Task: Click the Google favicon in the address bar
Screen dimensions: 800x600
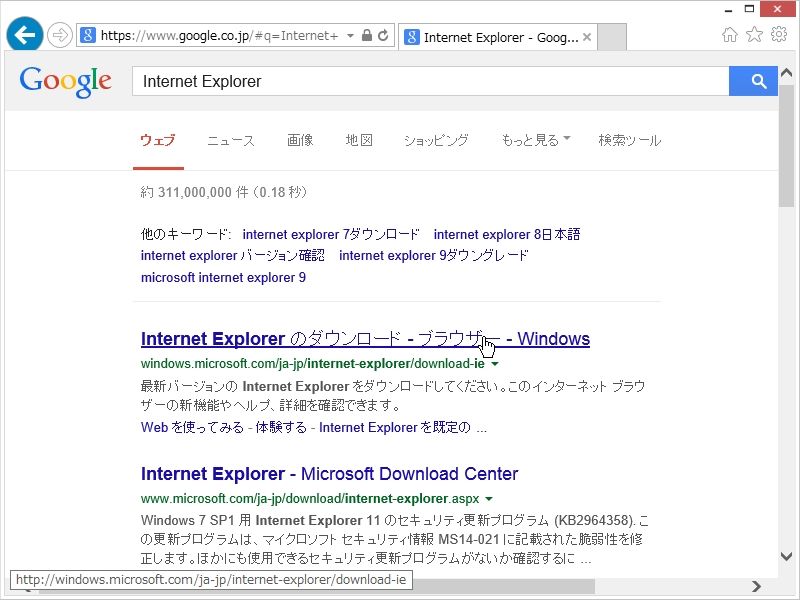Action: [x=88, y=36]
